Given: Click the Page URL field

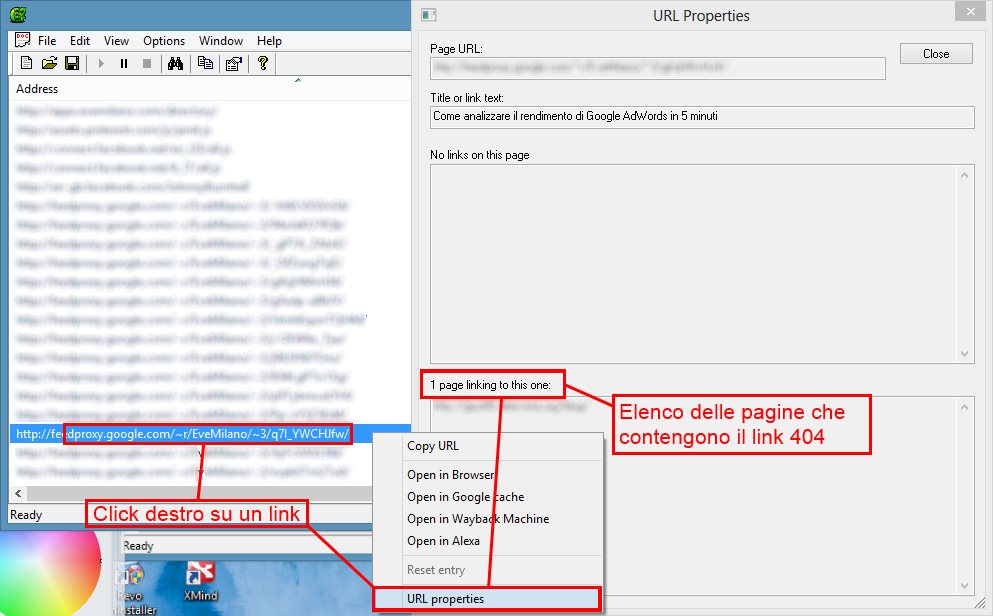Looking at the screenshot, I should tap(657, 68).
